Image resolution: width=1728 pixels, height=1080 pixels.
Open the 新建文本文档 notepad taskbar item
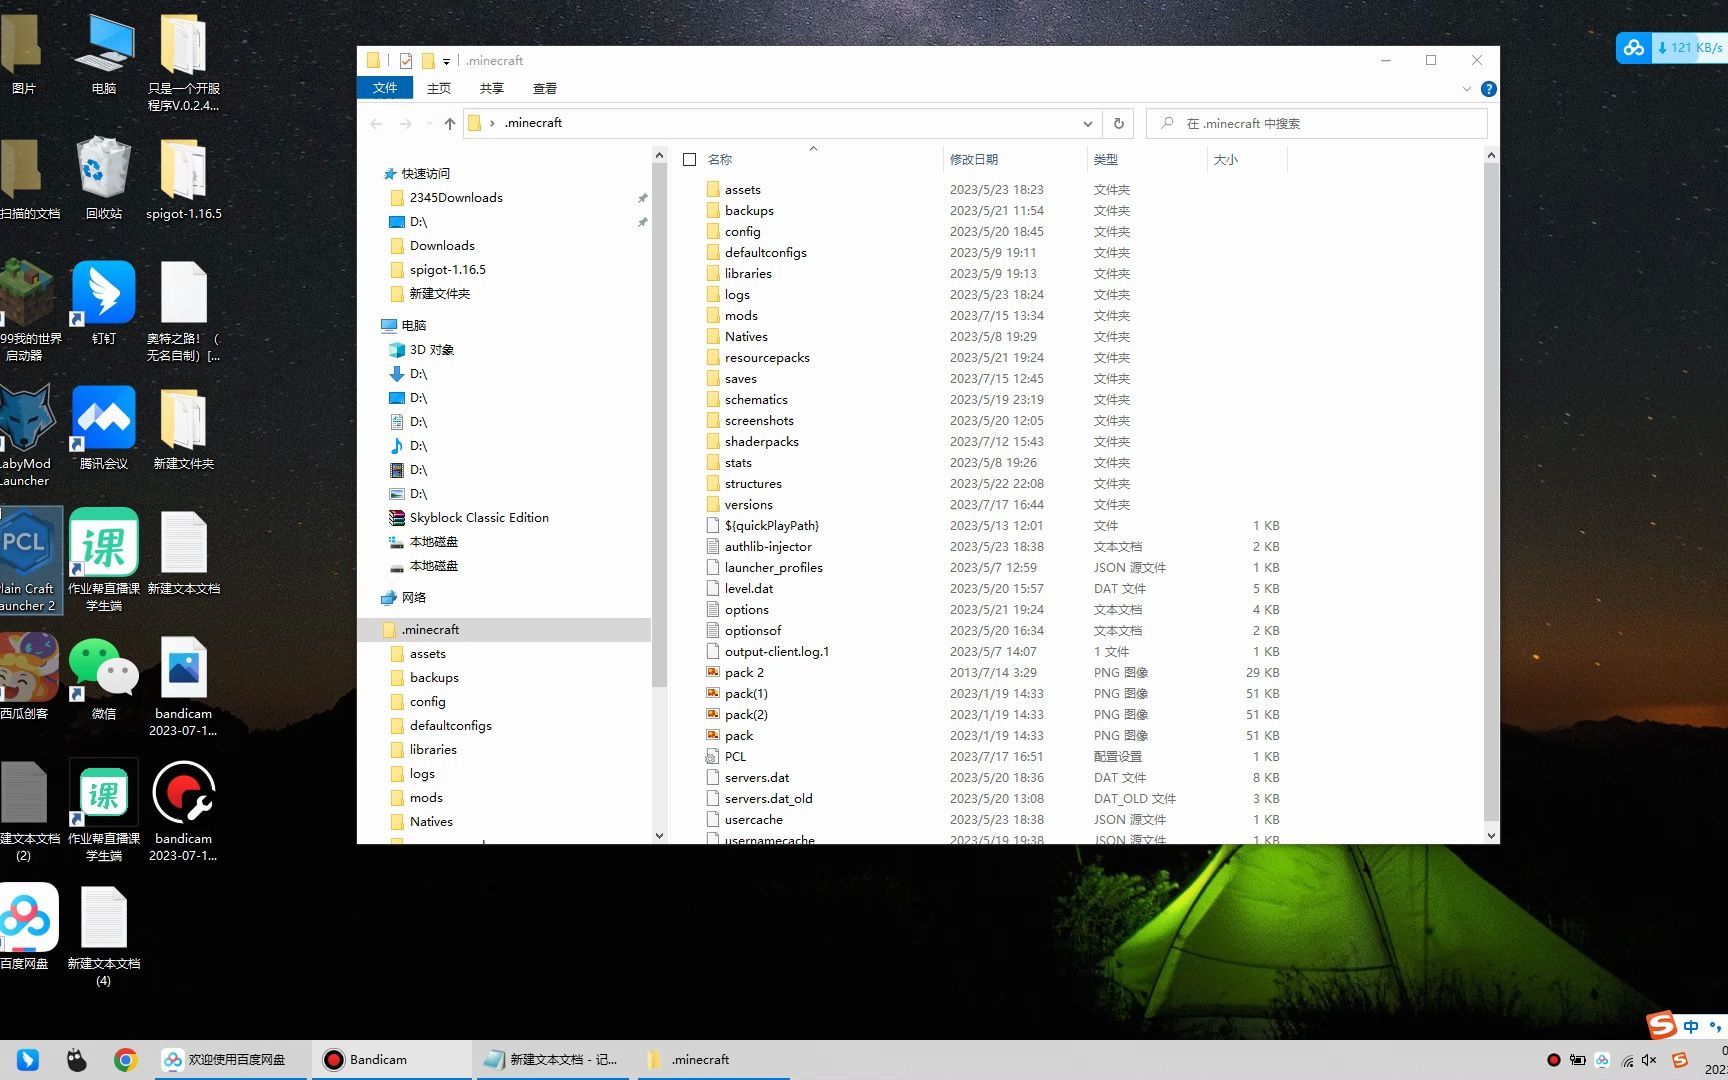tap(551, 1060)
